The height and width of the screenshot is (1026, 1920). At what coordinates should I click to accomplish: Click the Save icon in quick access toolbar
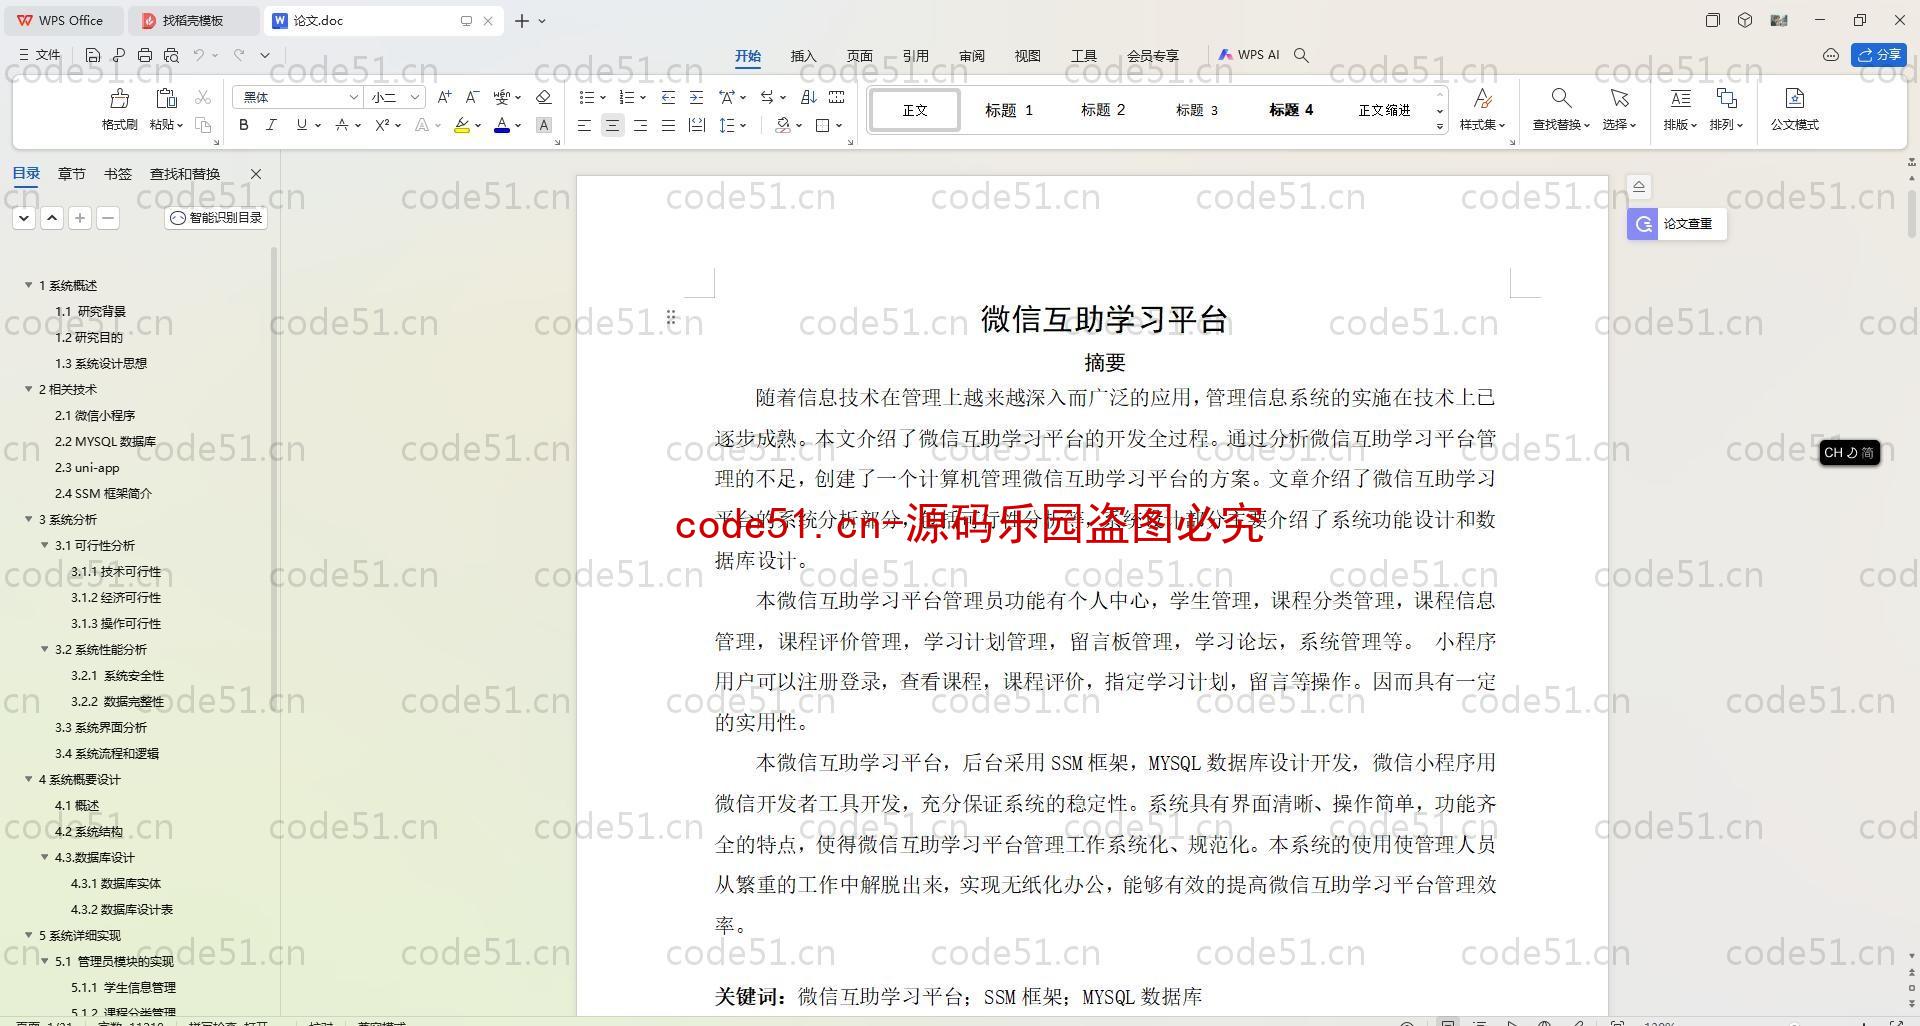(x=93, y=55)
